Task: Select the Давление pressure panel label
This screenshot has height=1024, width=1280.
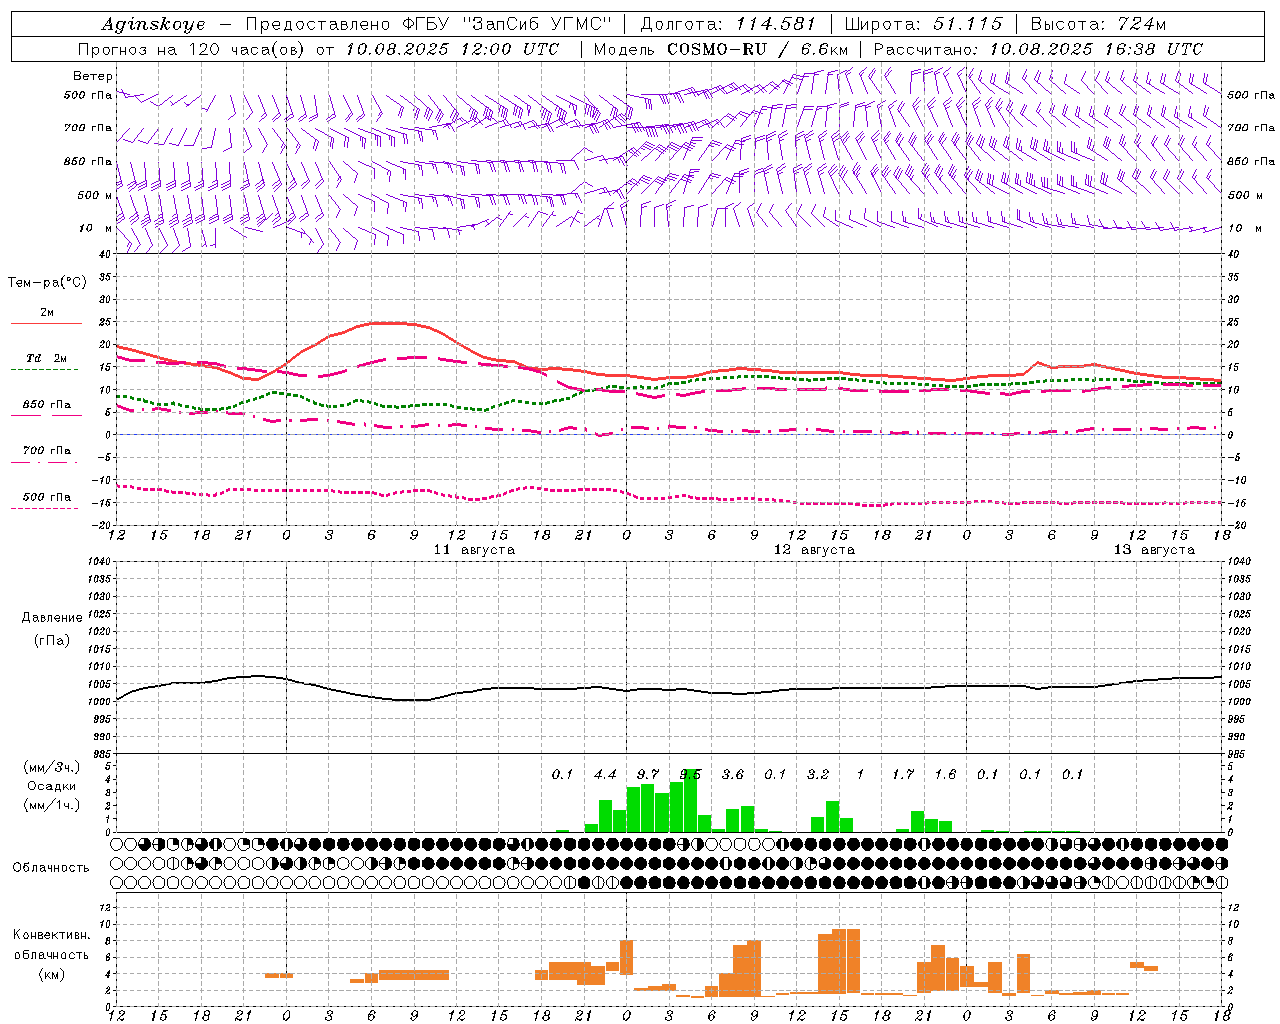Action: [x=52, y=618]
